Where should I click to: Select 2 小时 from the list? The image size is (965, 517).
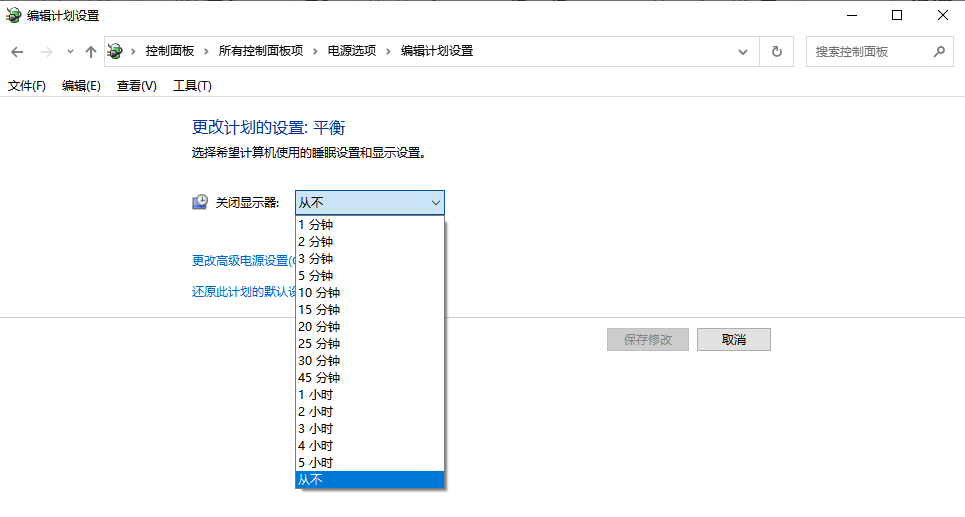point(369,412)
